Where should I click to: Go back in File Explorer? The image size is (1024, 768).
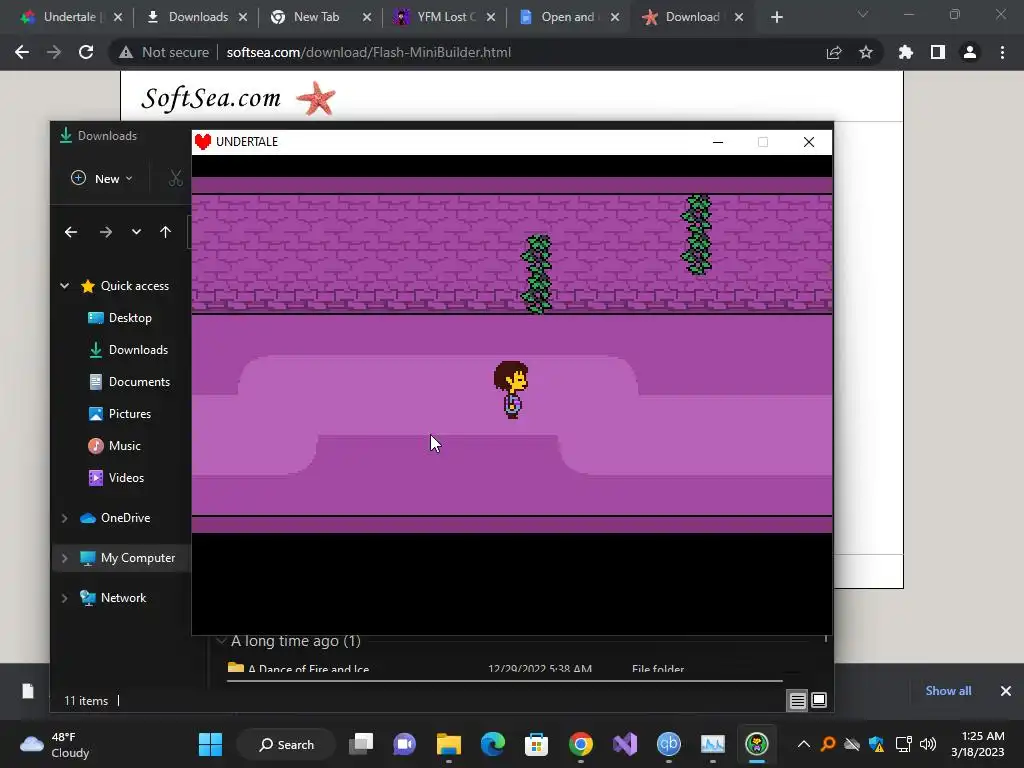71,232
